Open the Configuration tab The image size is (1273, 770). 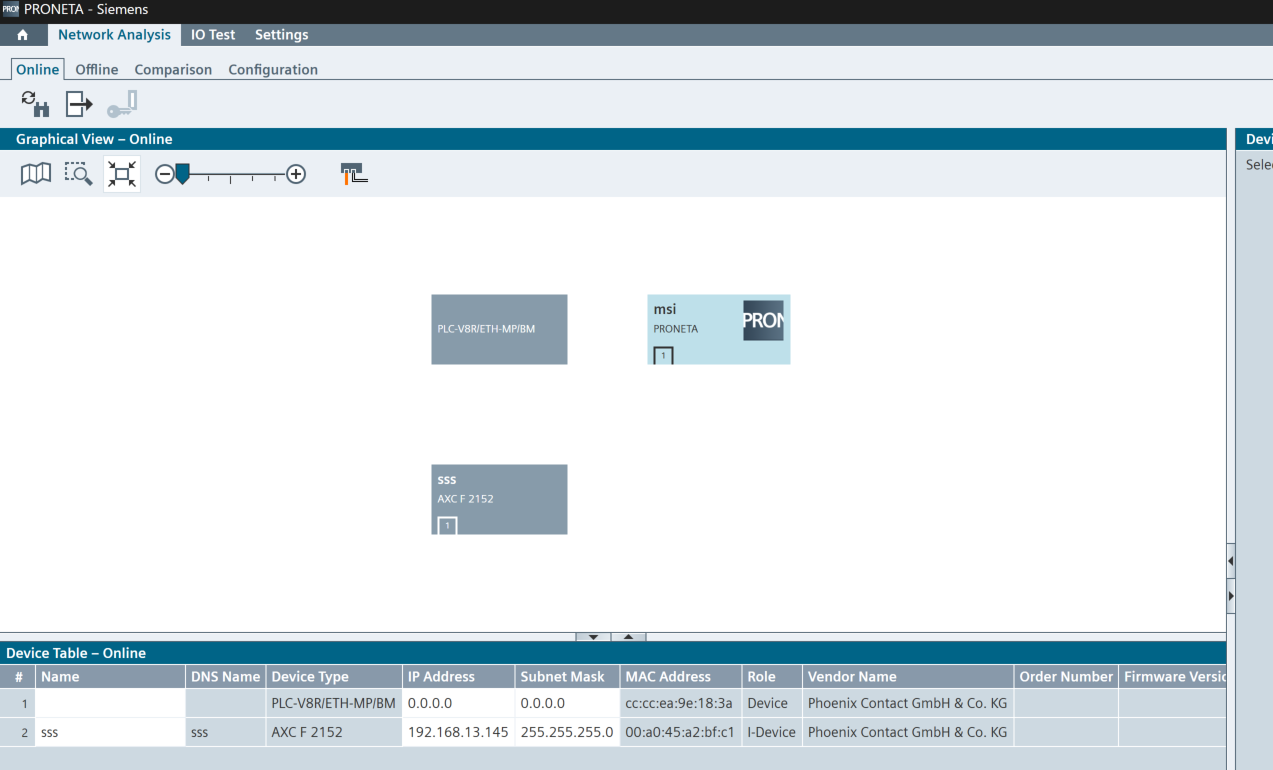coord(273,70)
